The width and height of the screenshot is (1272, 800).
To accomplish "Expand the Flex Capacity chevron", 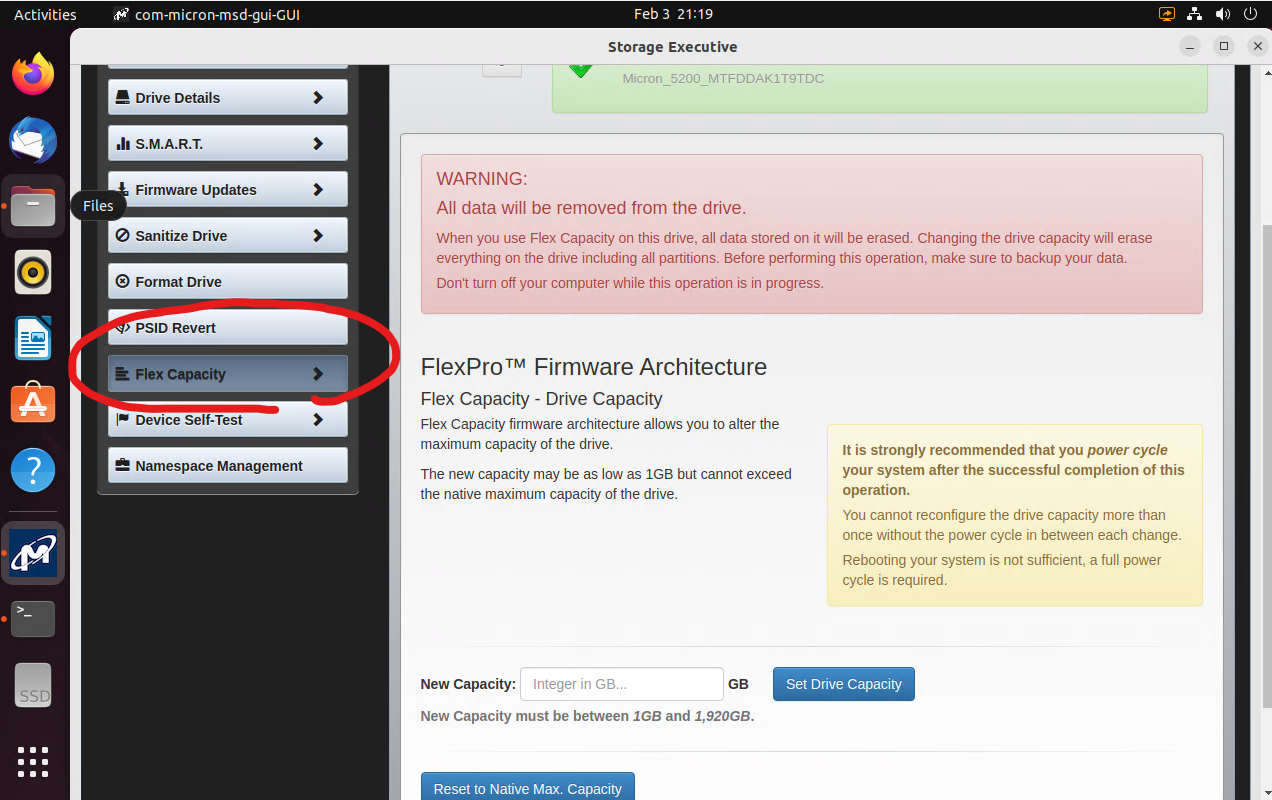I will [318, 374].
